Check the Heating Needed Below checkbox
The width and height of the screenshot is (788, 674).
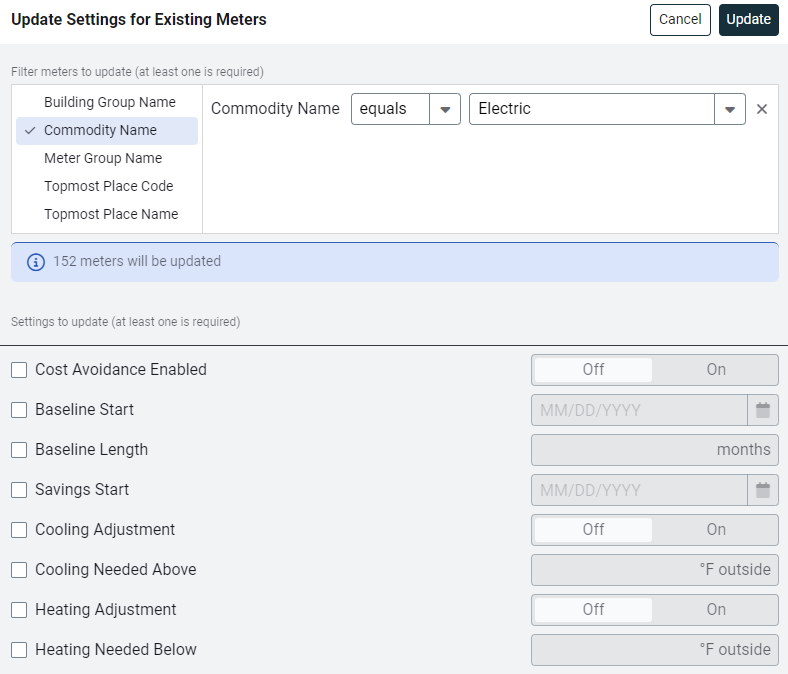click(x=19, y=649)
